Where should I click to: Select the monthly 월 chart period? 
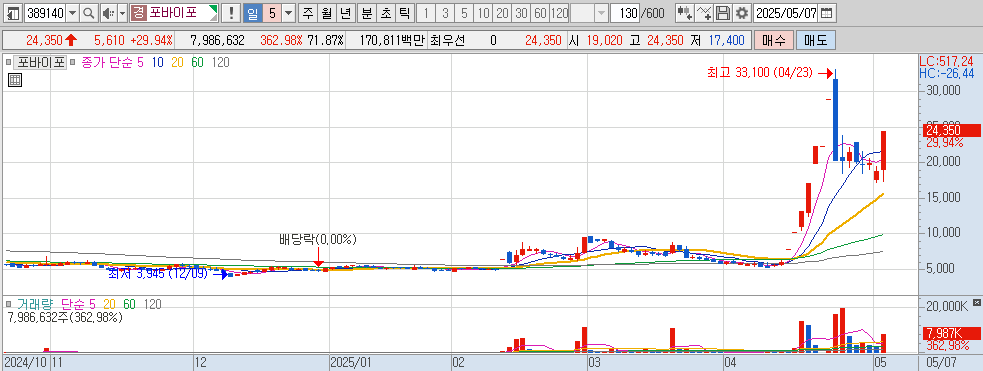[x=326, y=13]
